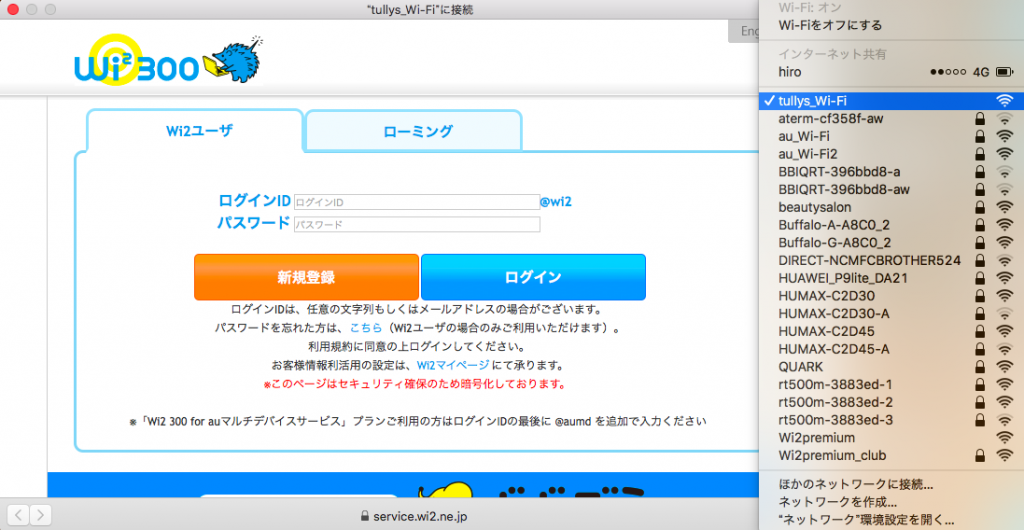Connect to rt500m-3883ed-2 network
Image resolution: width=1024 pixels, height=530 pixels.
click(892, 401)
